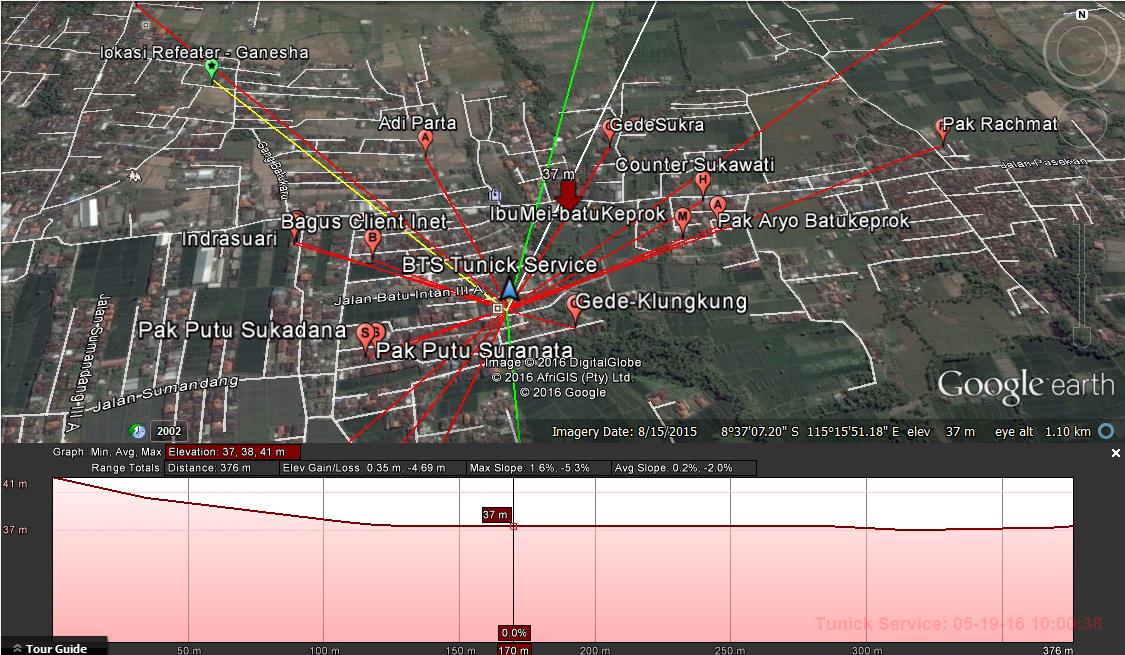
Task: Click the N on the compass ring
Action: [x=1081, y=14]
